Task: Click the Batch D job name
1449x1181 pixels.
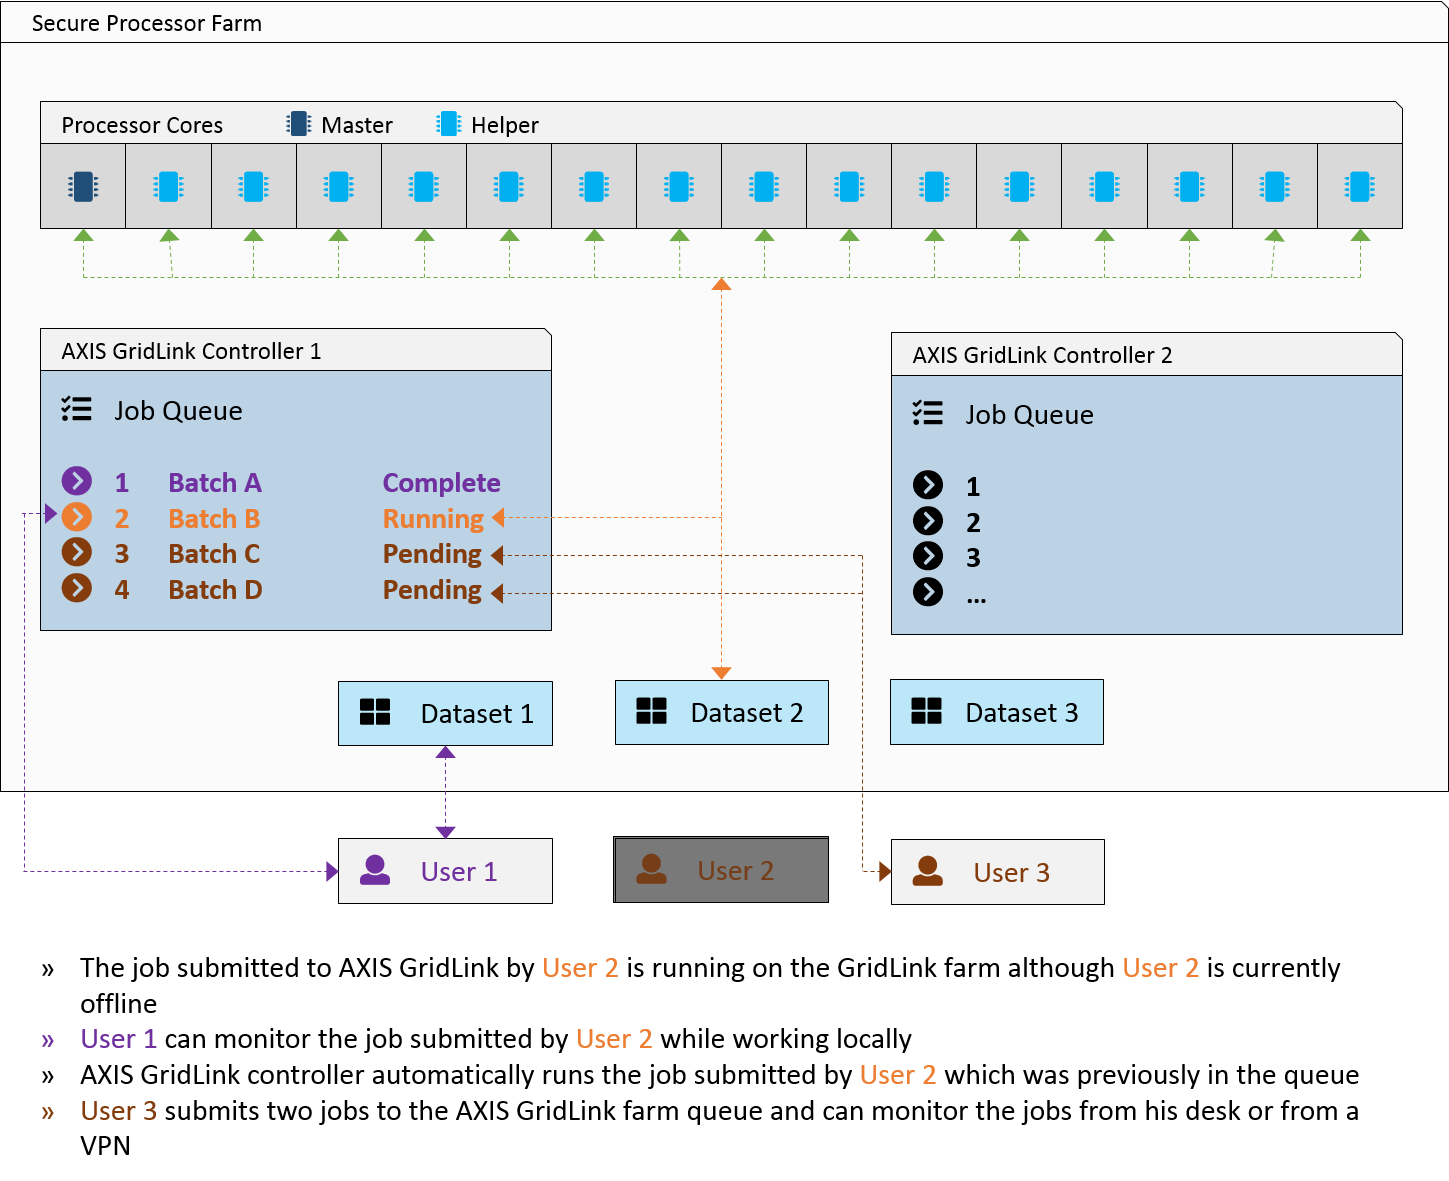Action: [x=215, y=590]
